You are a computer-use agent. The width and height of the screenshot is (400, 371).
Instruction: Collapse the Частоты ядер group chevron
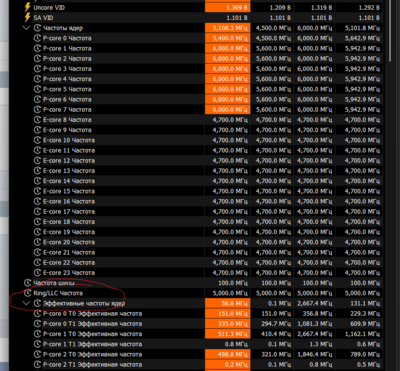[26, 28]
